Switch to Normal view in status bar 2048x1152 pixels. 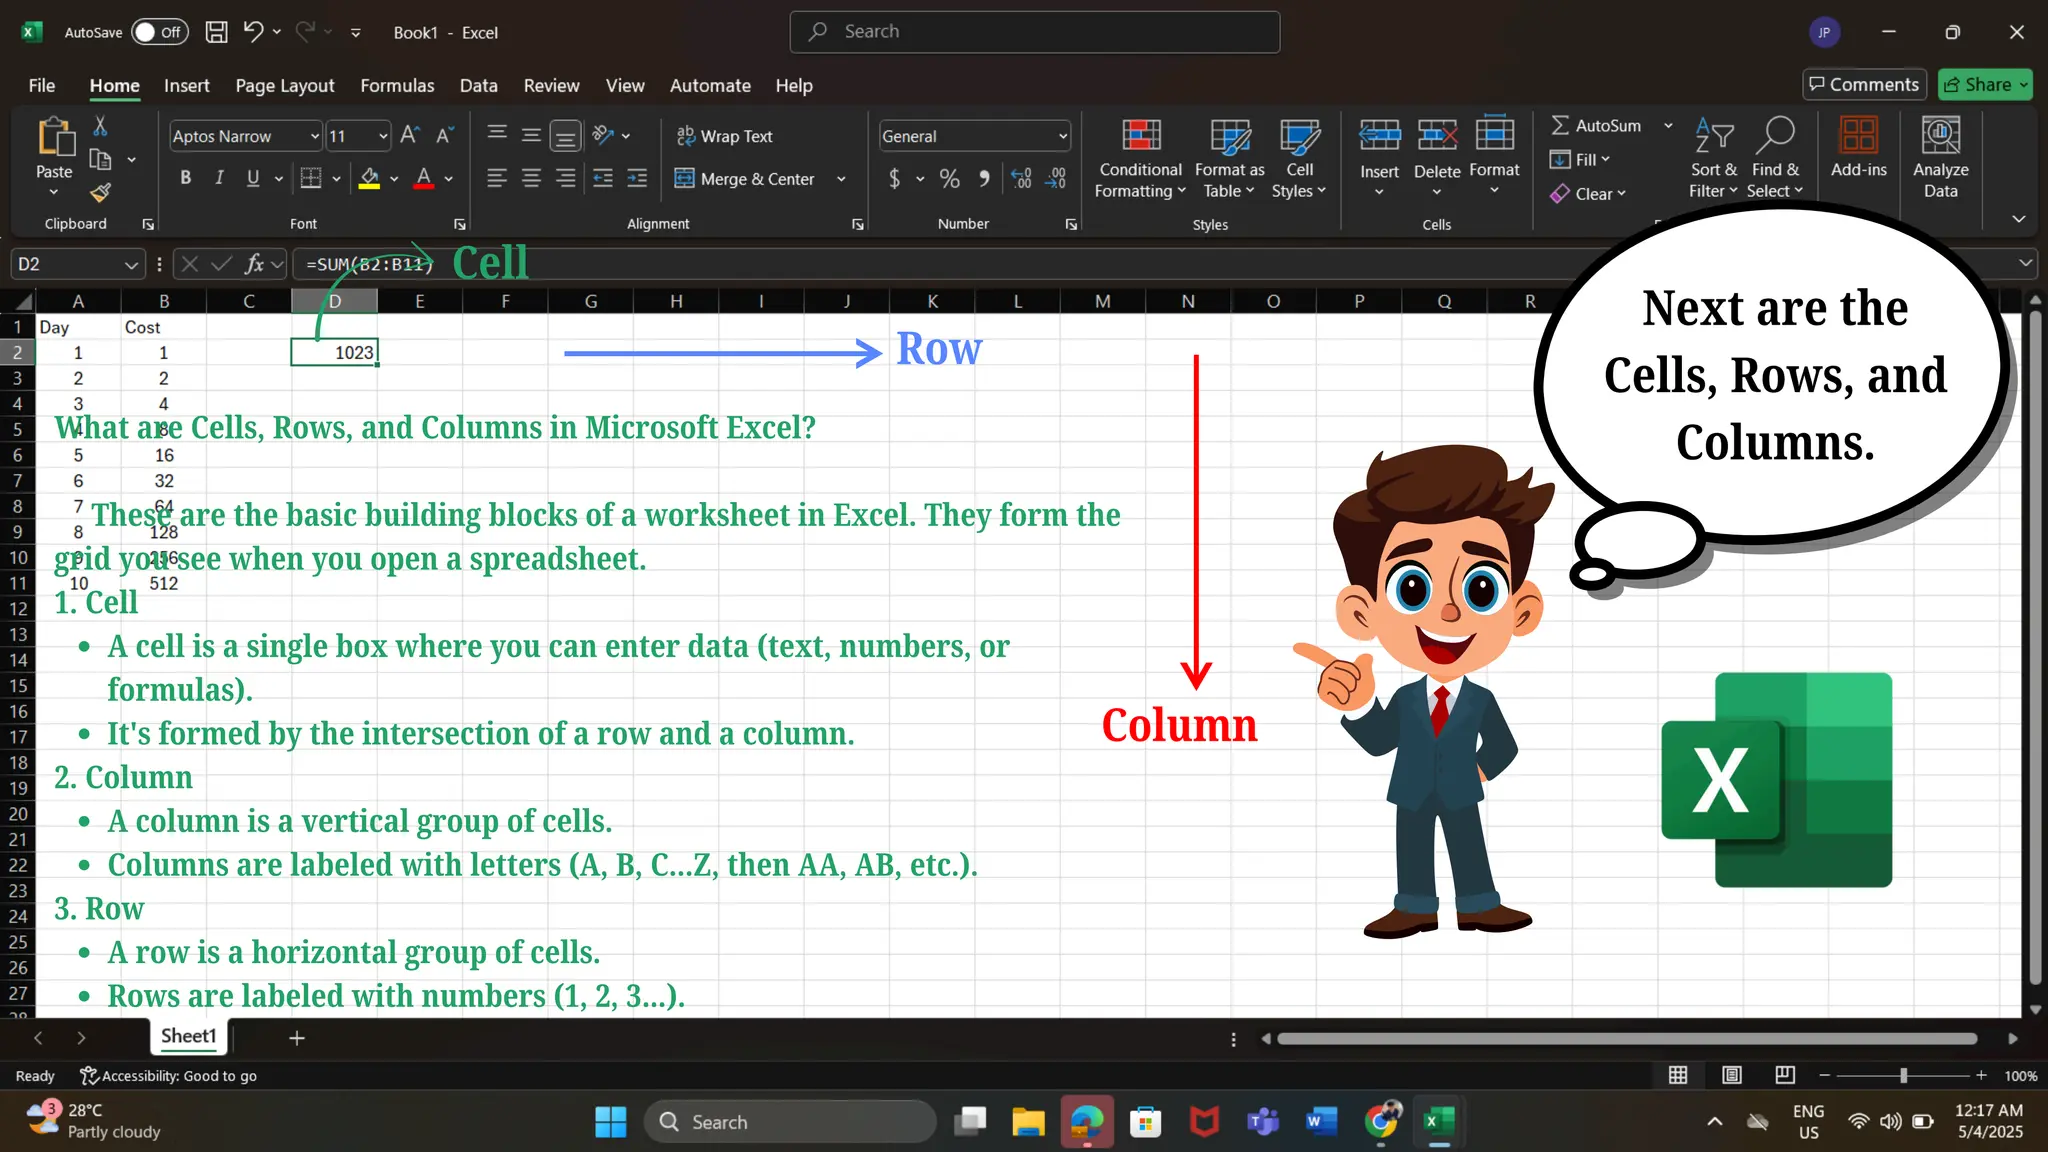pyautogui.click(x=1678, y=1075)
